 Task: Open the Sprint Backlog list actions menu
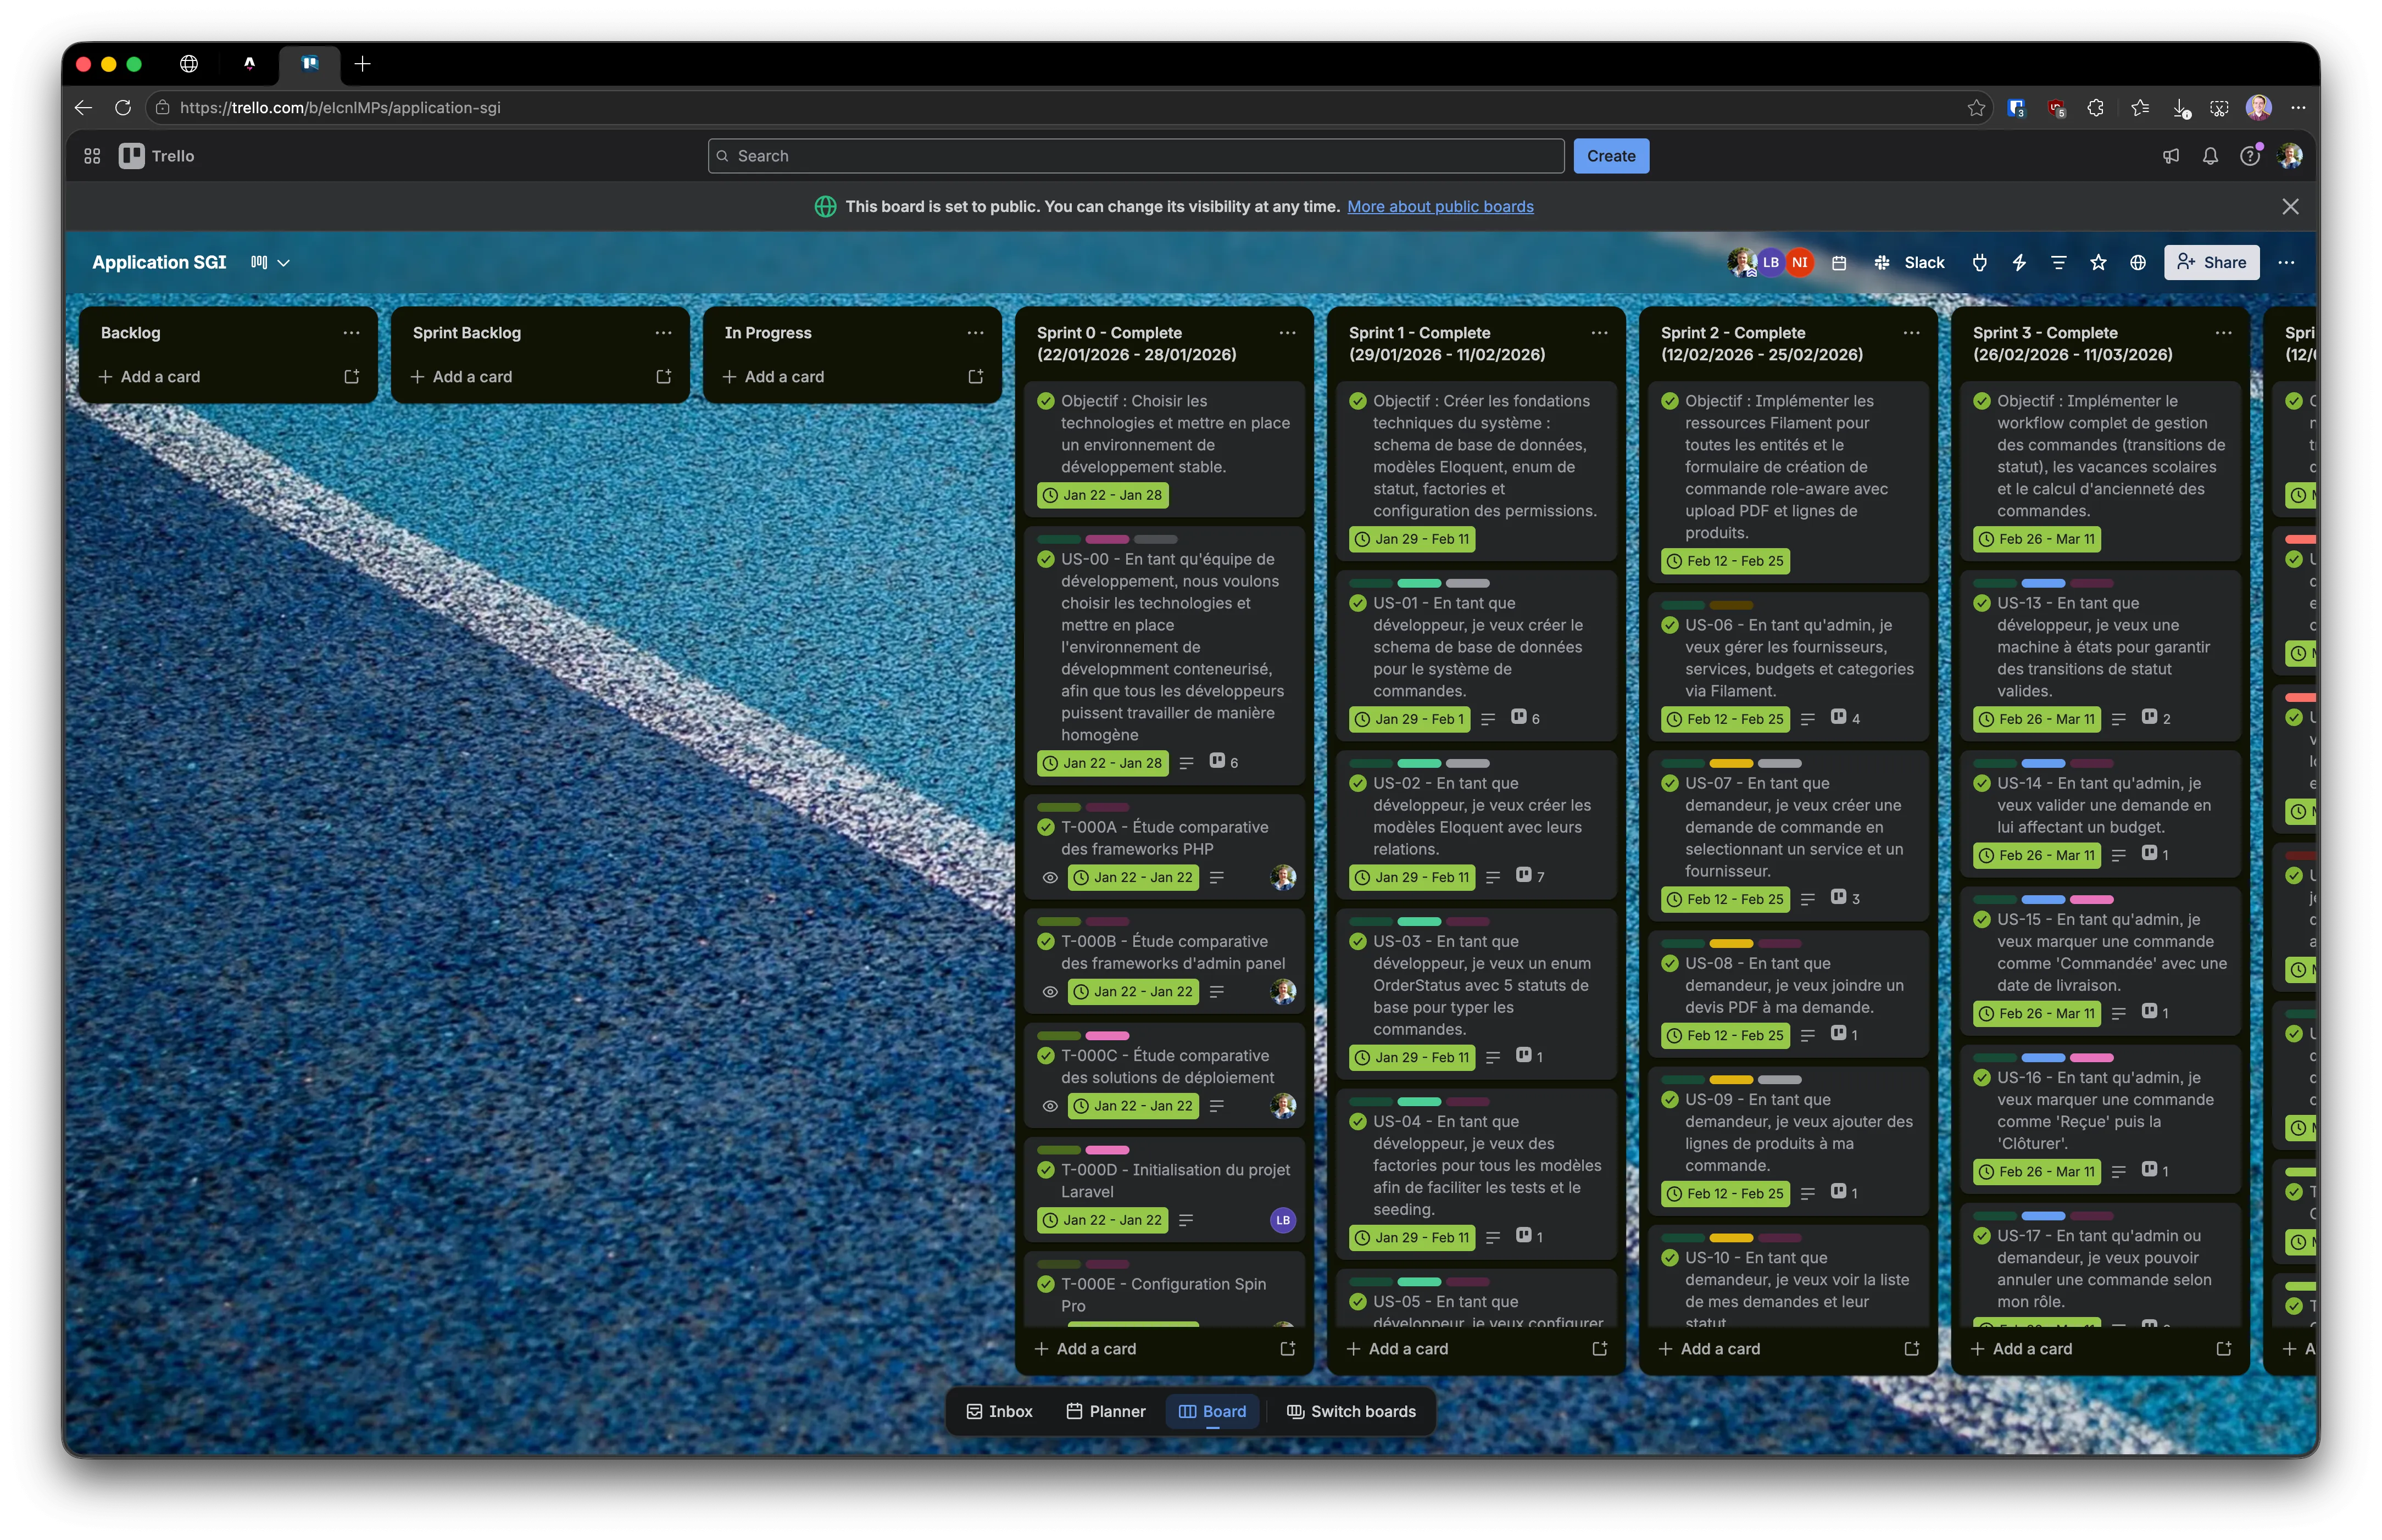pos(664,333)
